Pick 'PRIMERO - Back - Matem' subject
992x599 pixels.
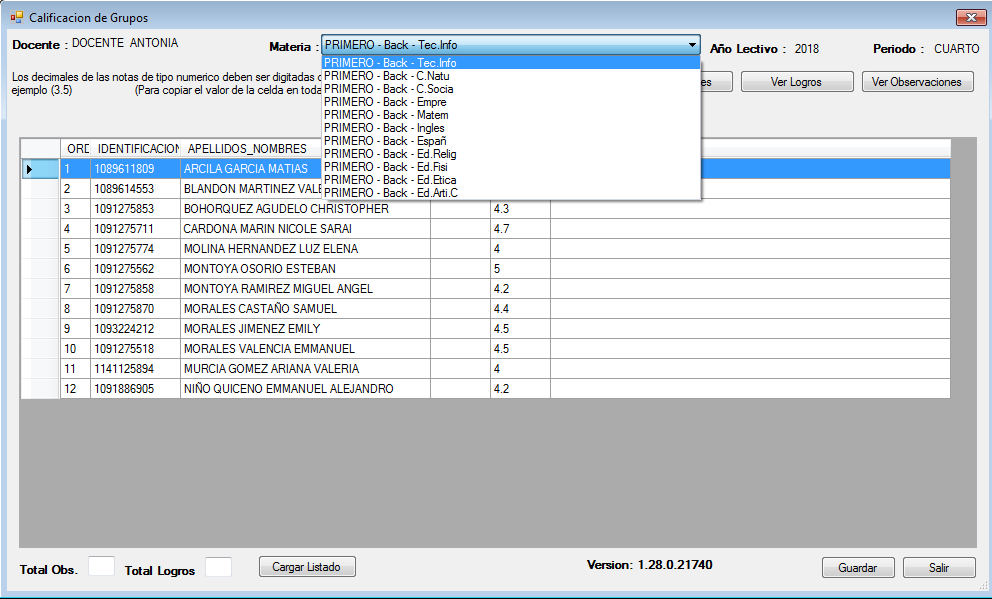(372, 115)
